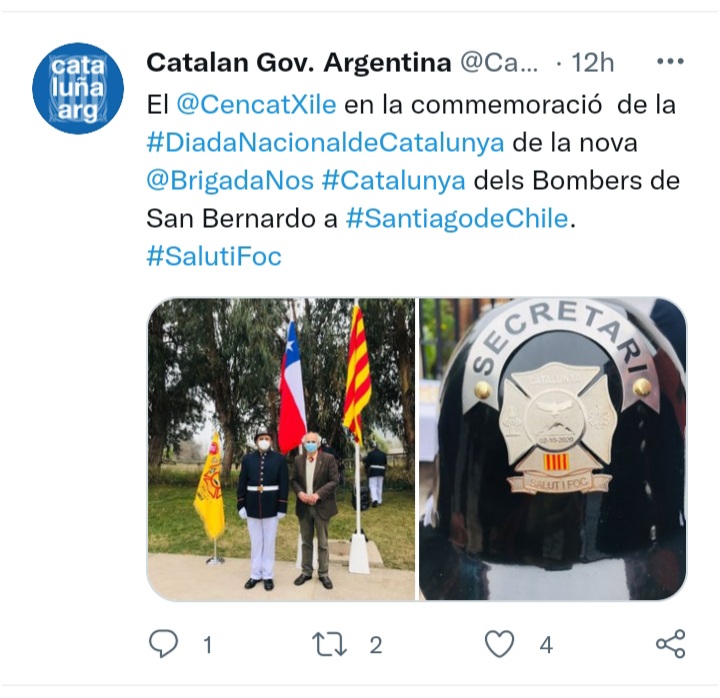Open the cataluña arg profile avatar
720x698 pixels.
point(78,88)
